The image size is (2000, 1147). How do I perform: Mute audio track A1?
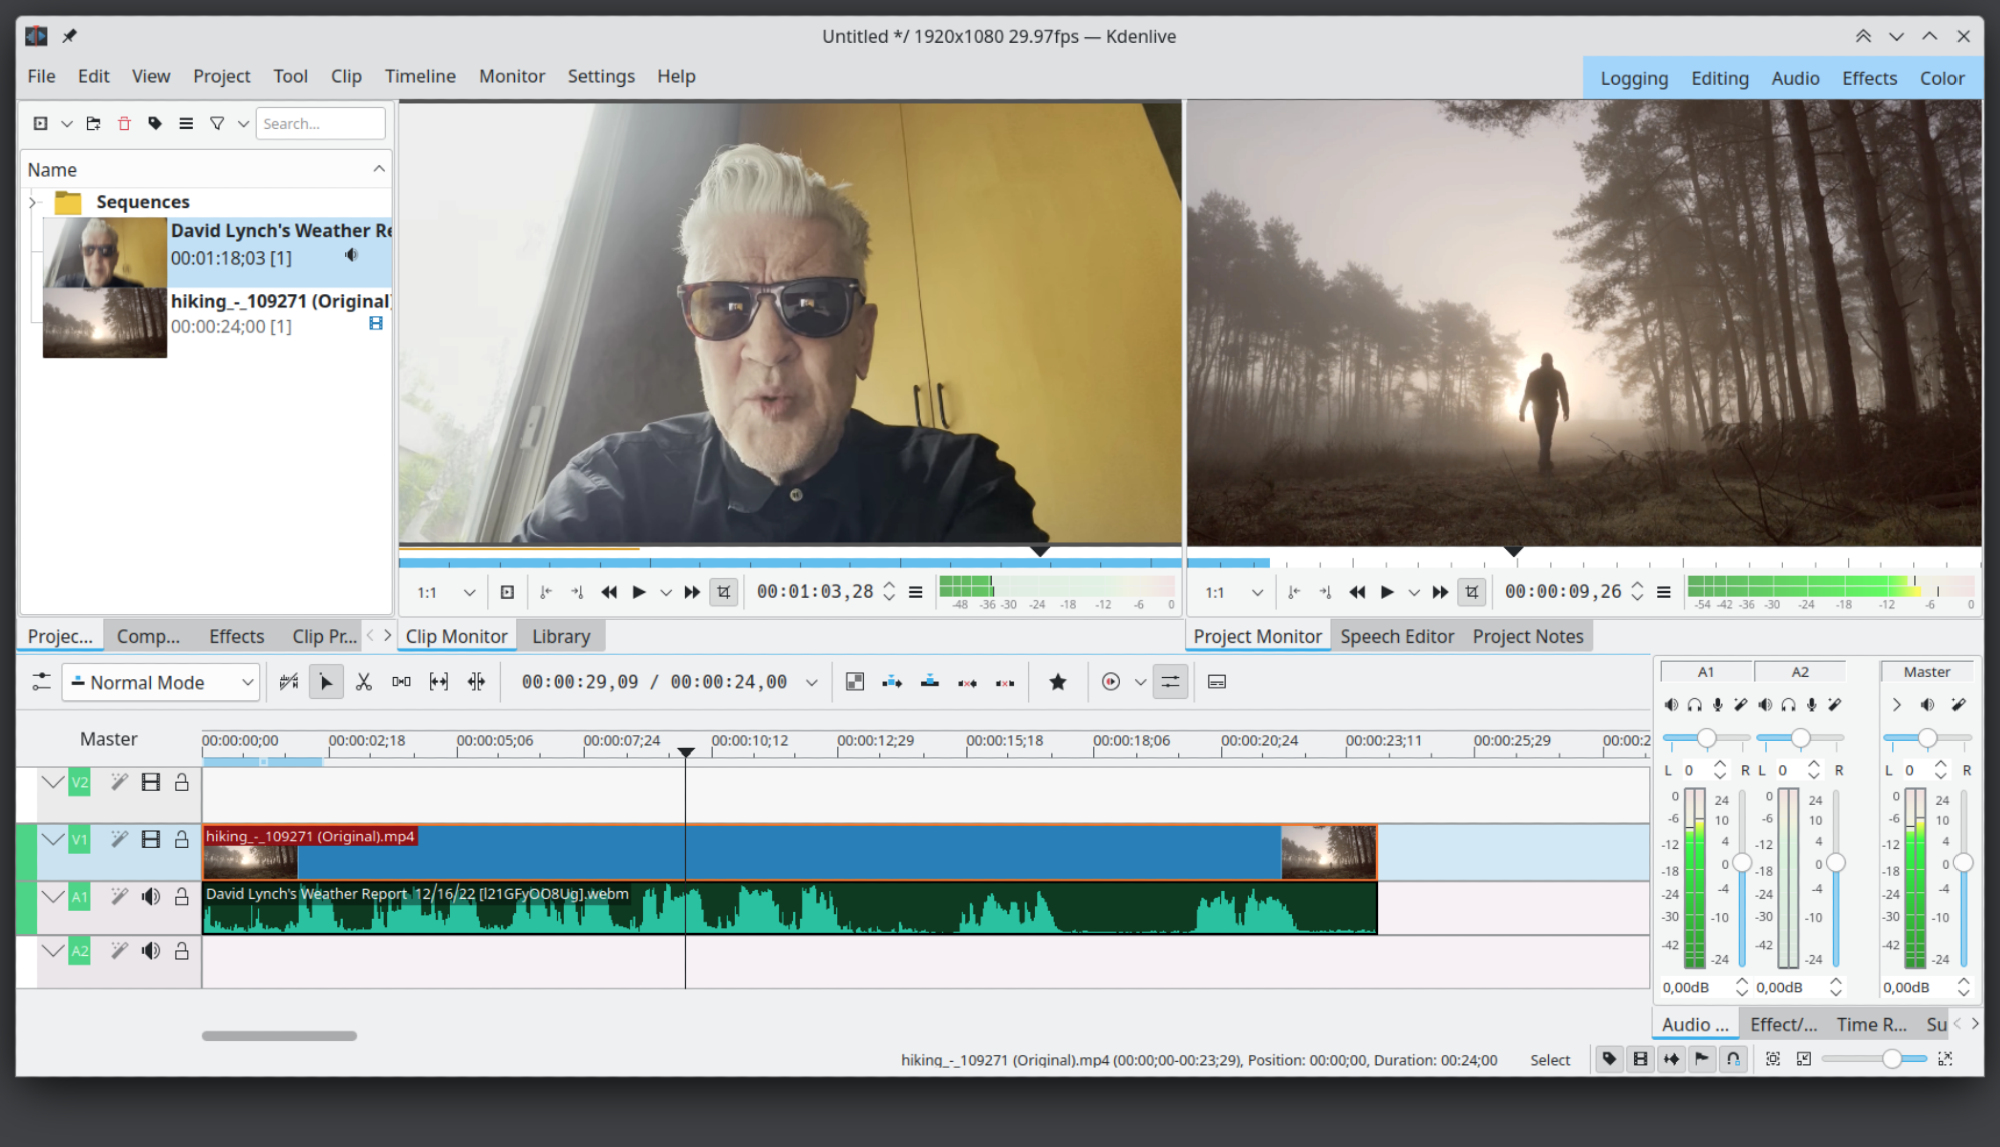click(x=150, y=896)
